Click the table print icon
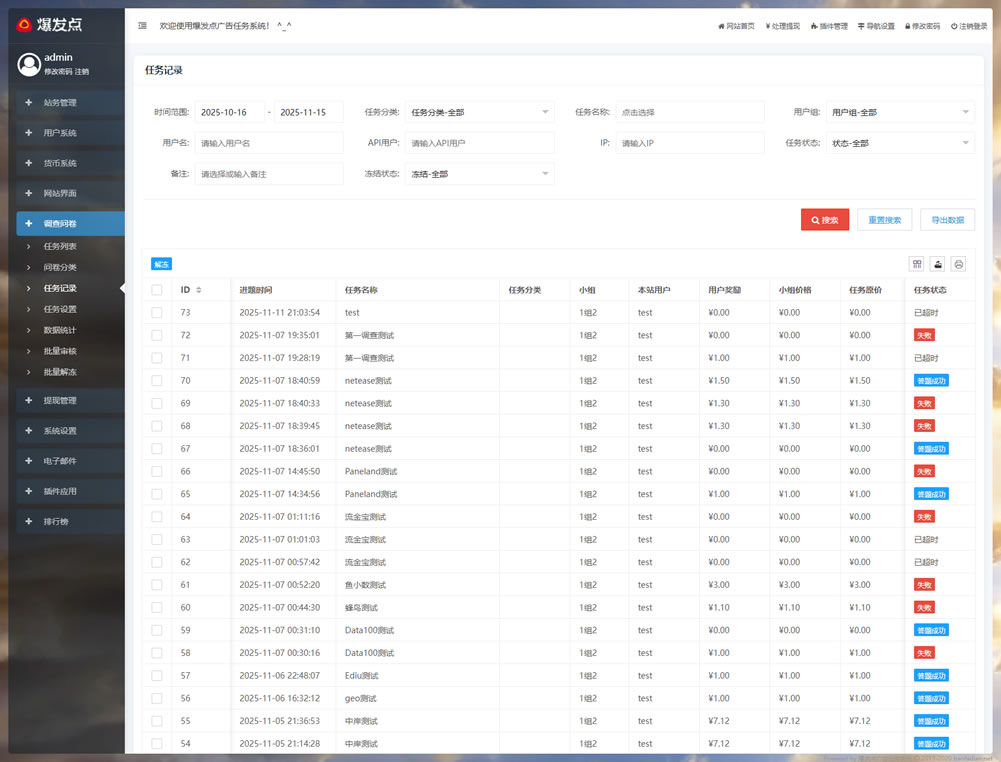The height and width of the screenshot is (762, 1001). 959,264
